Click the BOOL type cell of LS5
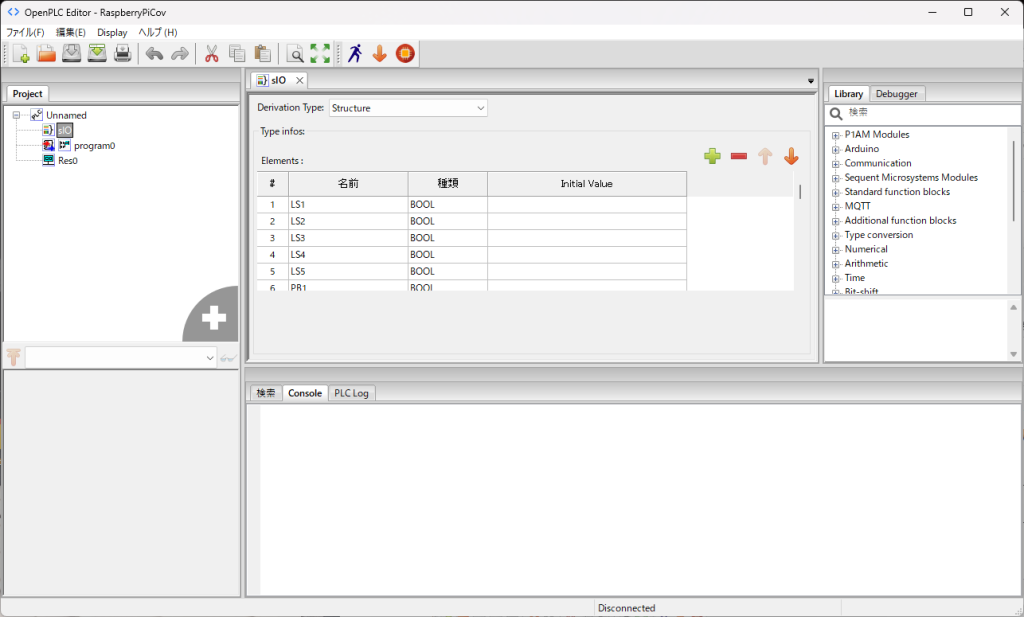This screenshot has height=617, width=1024. [447, 271]
